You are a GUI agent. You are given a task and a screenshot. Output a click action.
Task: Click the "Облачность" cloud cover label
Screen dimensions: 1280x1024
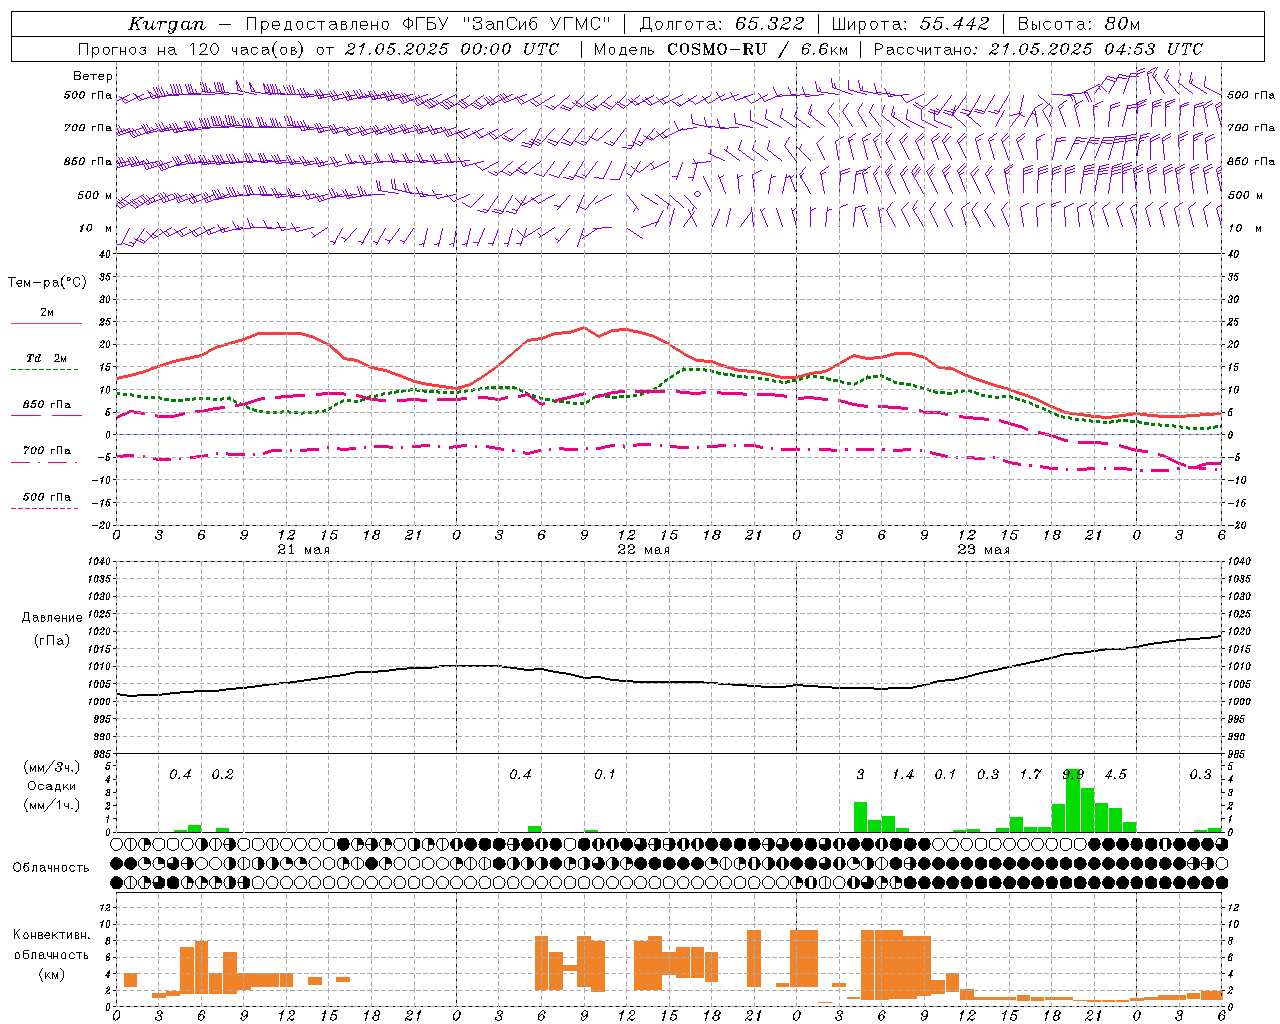coord(51,868)
